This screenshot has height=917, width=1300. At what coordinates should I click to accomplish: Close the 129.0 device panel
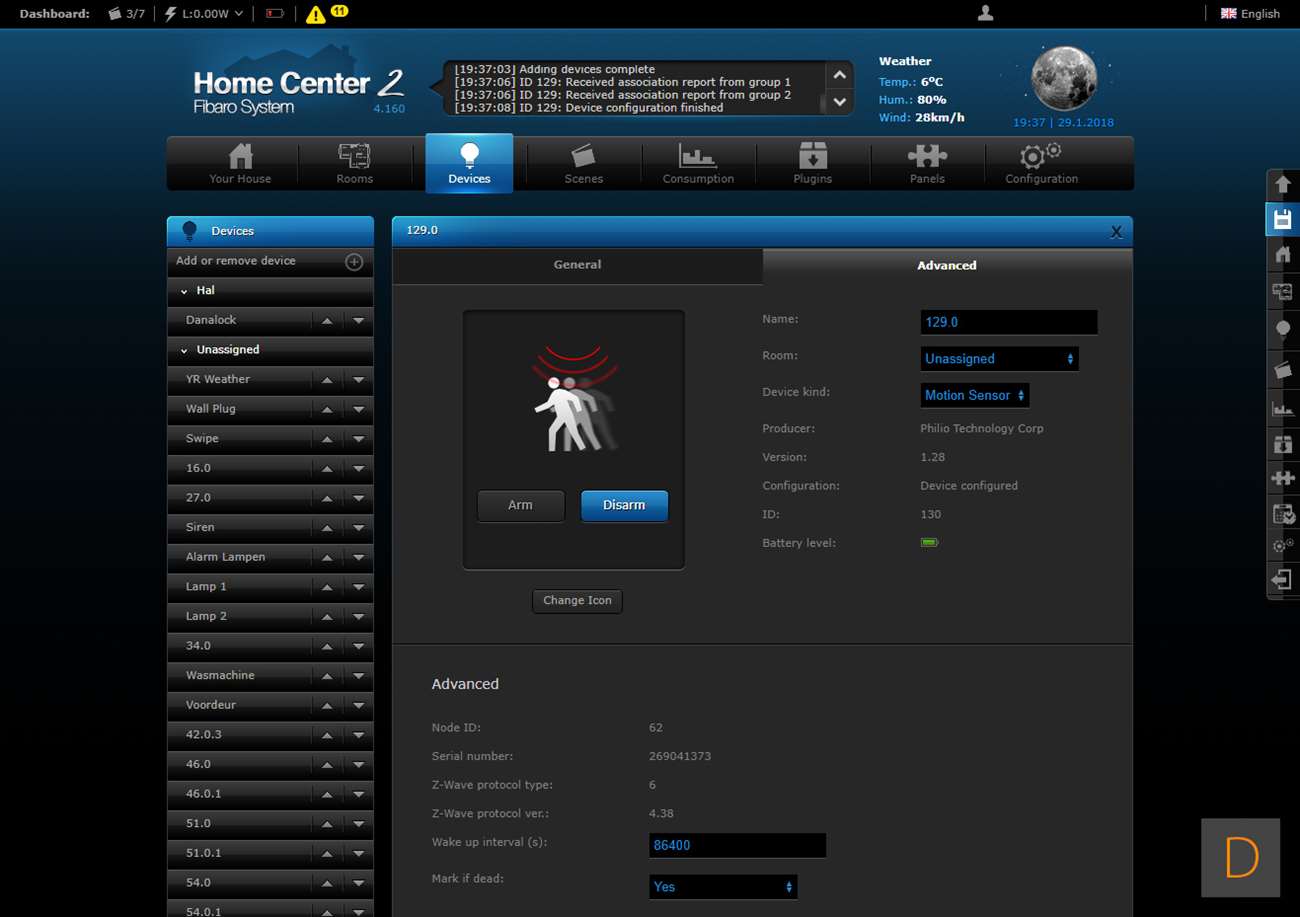[x=1116, y=232]
